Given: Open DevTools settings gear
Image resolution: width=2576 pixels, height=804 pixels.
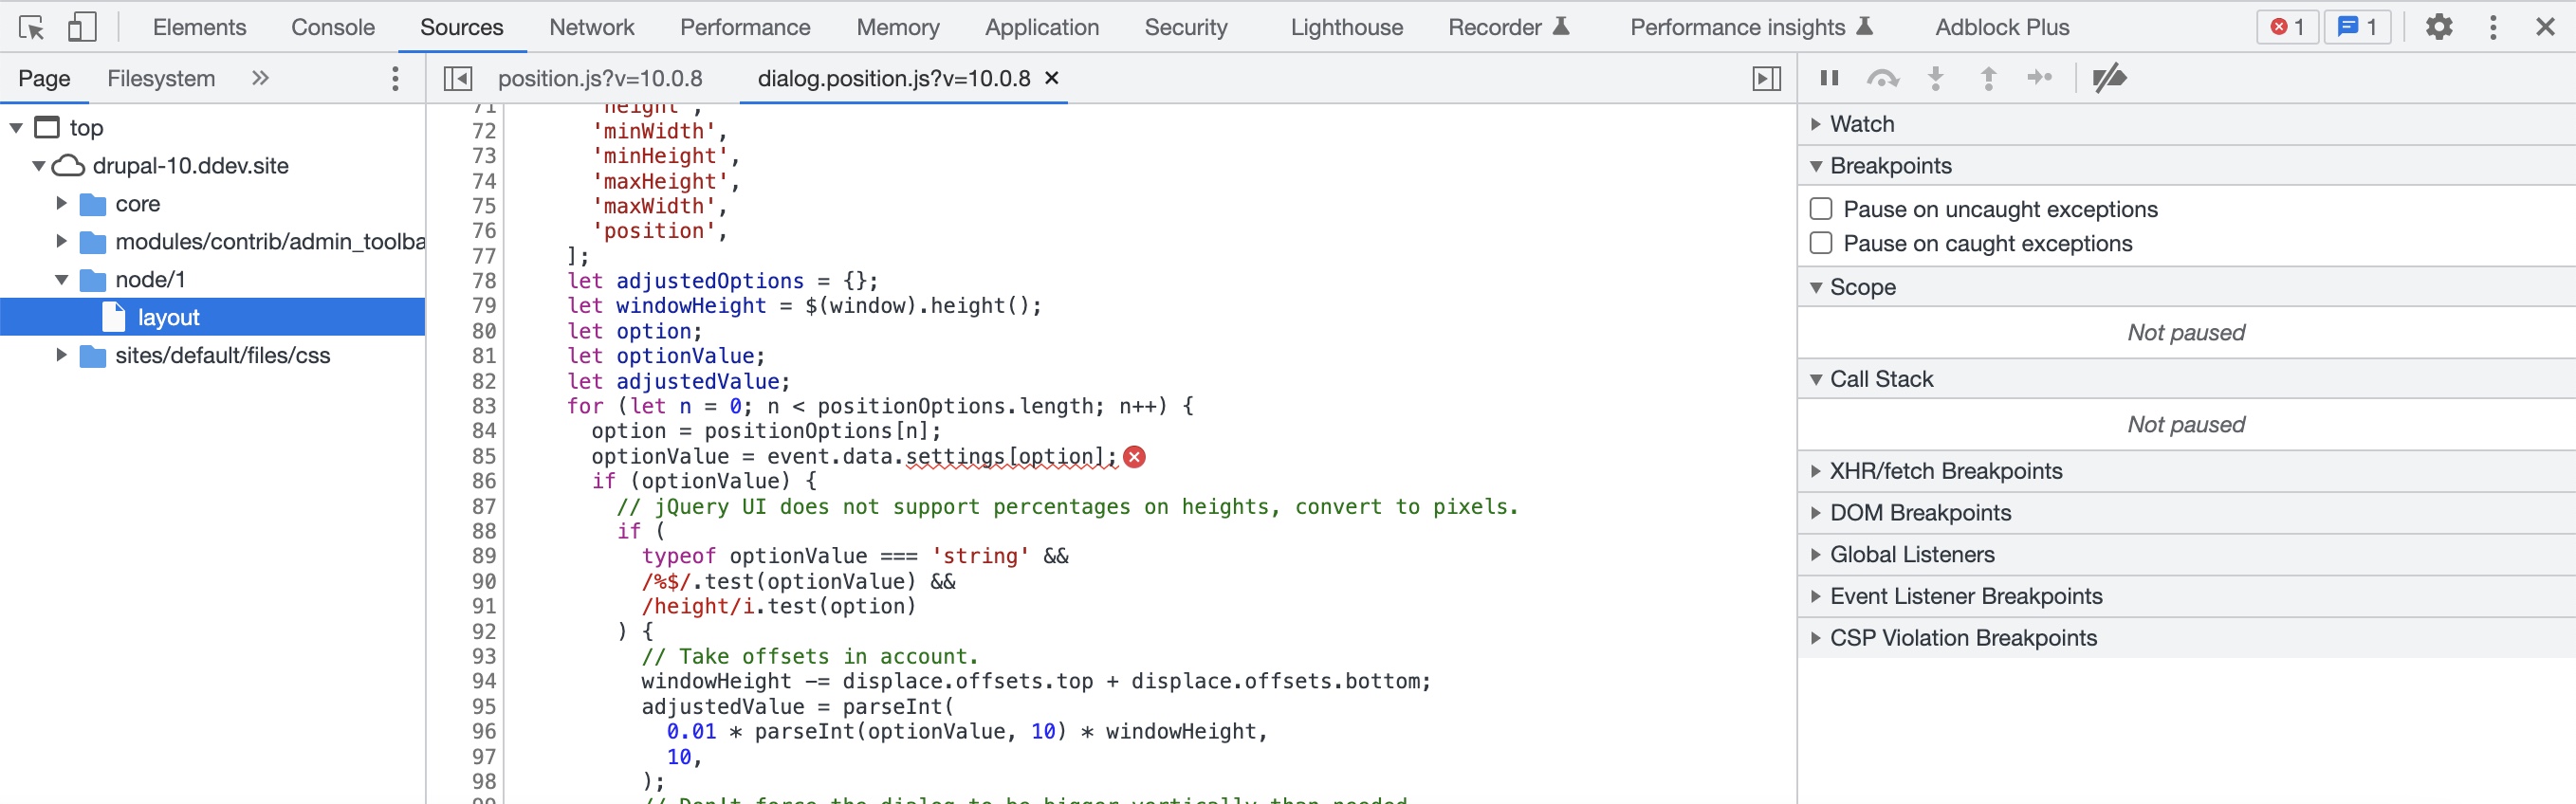Looking at the screenshot, I should pos(2438,27).
